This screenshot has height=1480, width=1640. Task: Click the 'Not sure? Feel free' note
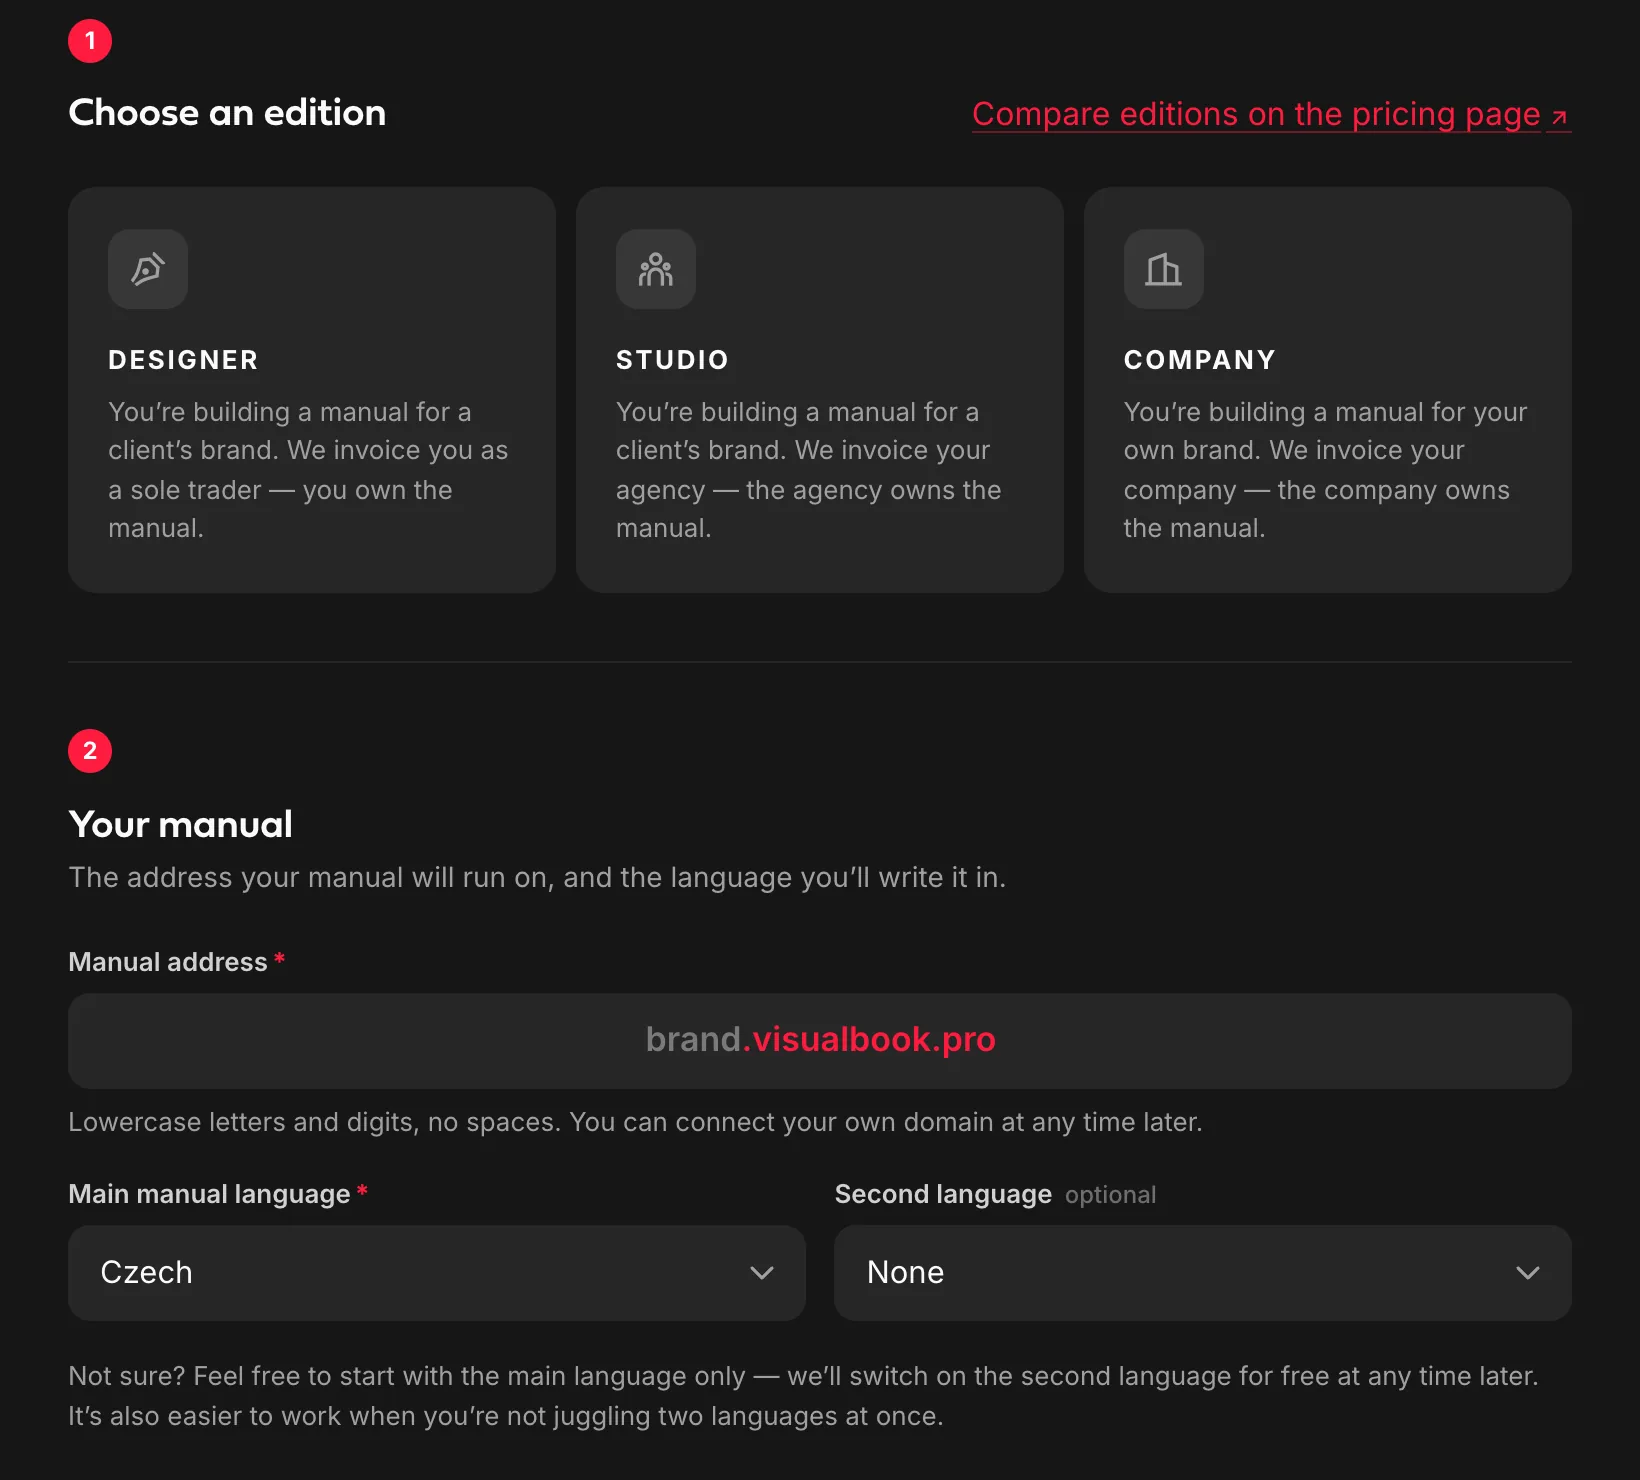(803, 1396)
